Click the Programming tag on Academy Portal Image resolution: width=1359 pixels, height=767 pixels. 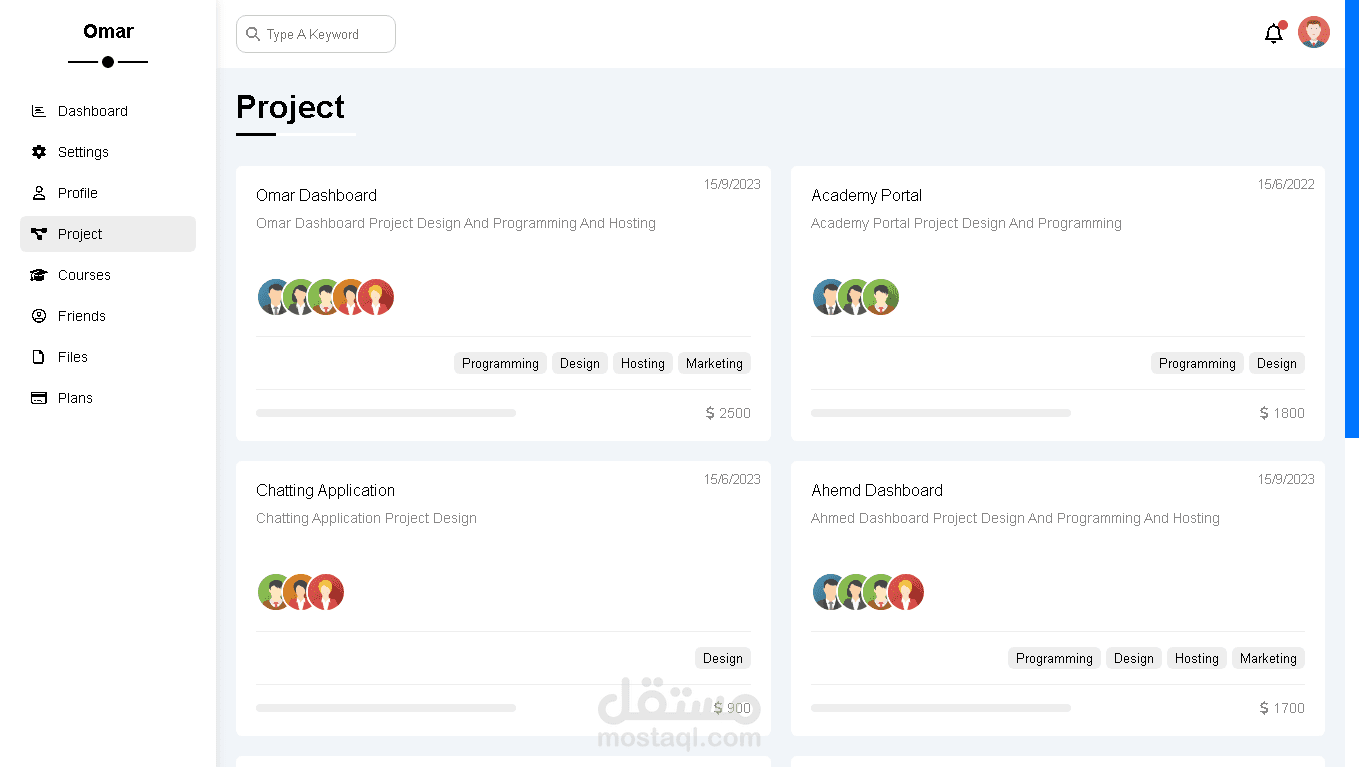coord(1197,363)
